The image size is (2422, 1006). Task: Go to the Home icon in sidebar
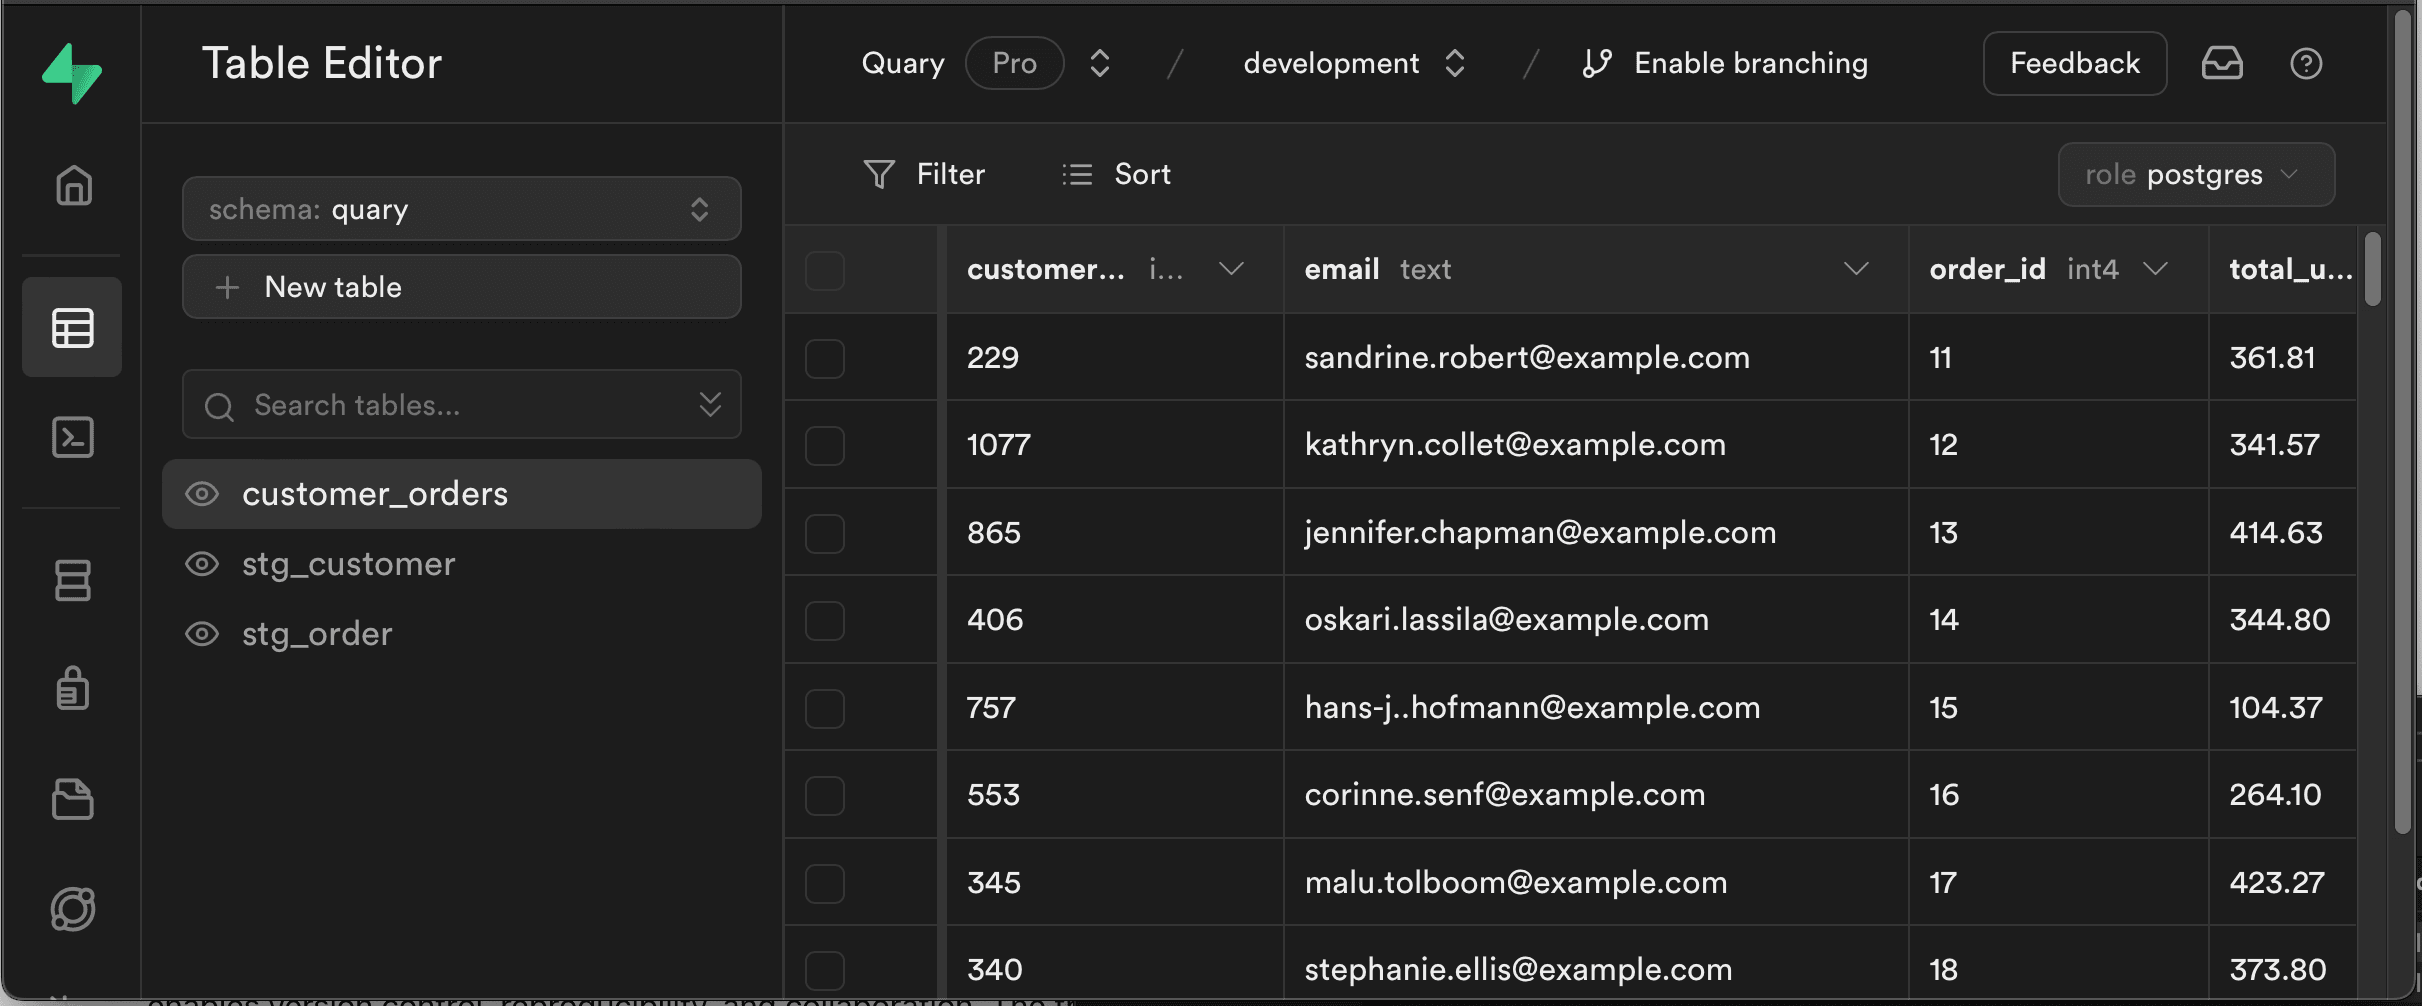pyautogui.click(x=73, y=185)
